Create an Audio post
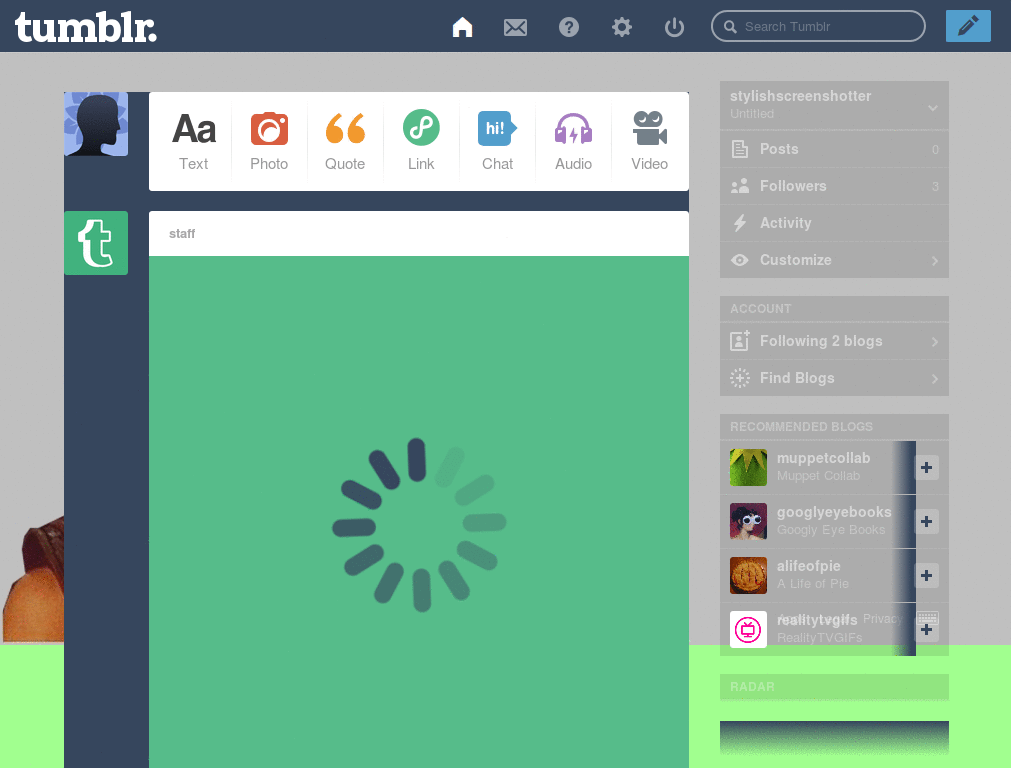The height and width of the screenshot is (768, 1024). (573, 142)
